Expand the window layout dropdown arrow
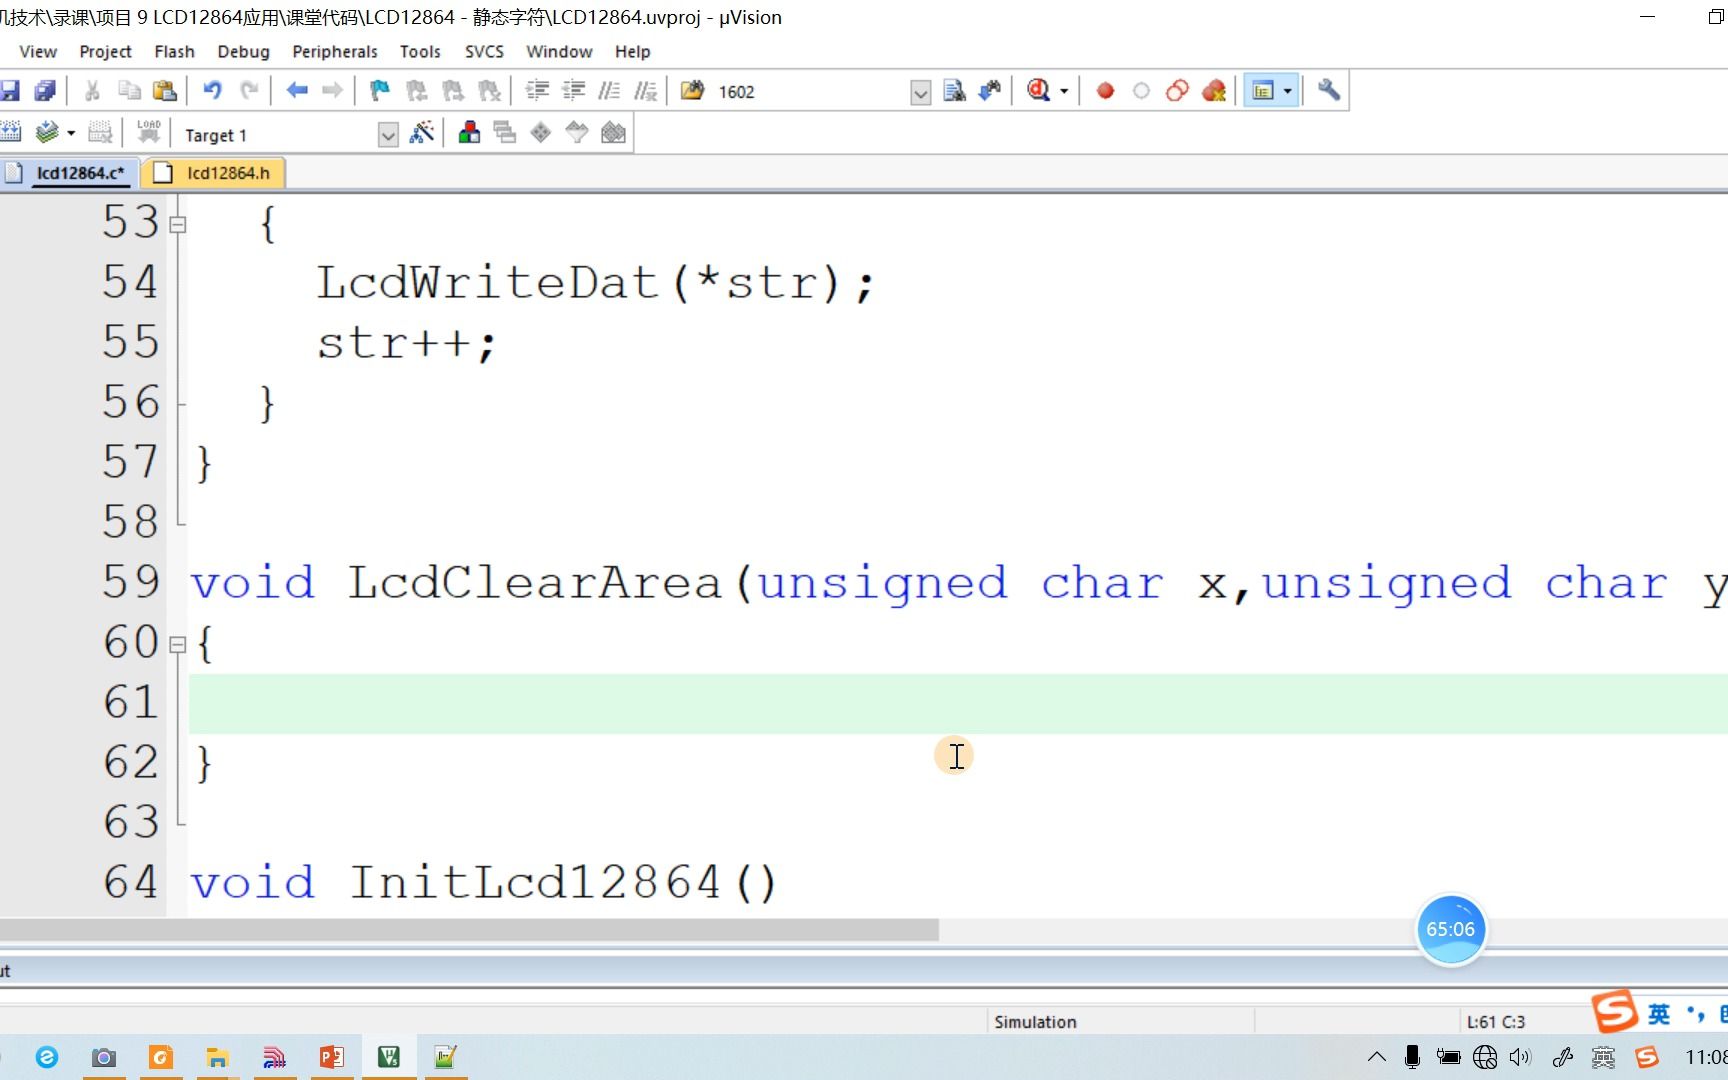 tap(1288, 91)
